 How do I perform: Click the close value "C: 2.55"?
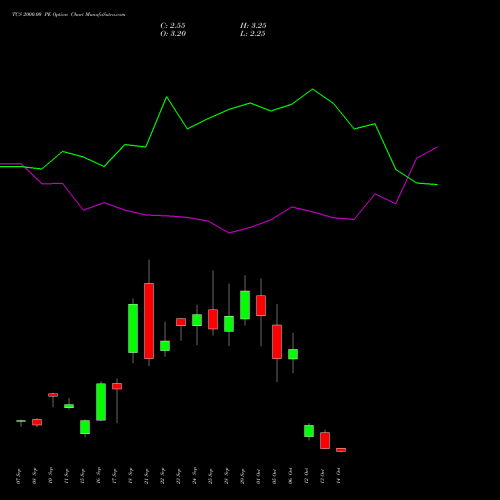173,26
